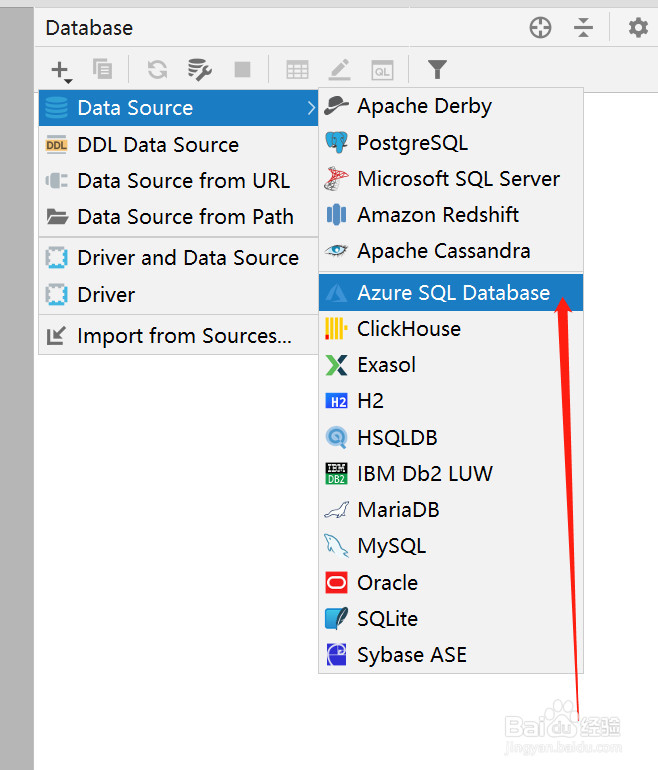Expand the Data Source submenu arrow
Viewport: 658px width, 770px height.
pyautogui.click(x=310, y=108)
